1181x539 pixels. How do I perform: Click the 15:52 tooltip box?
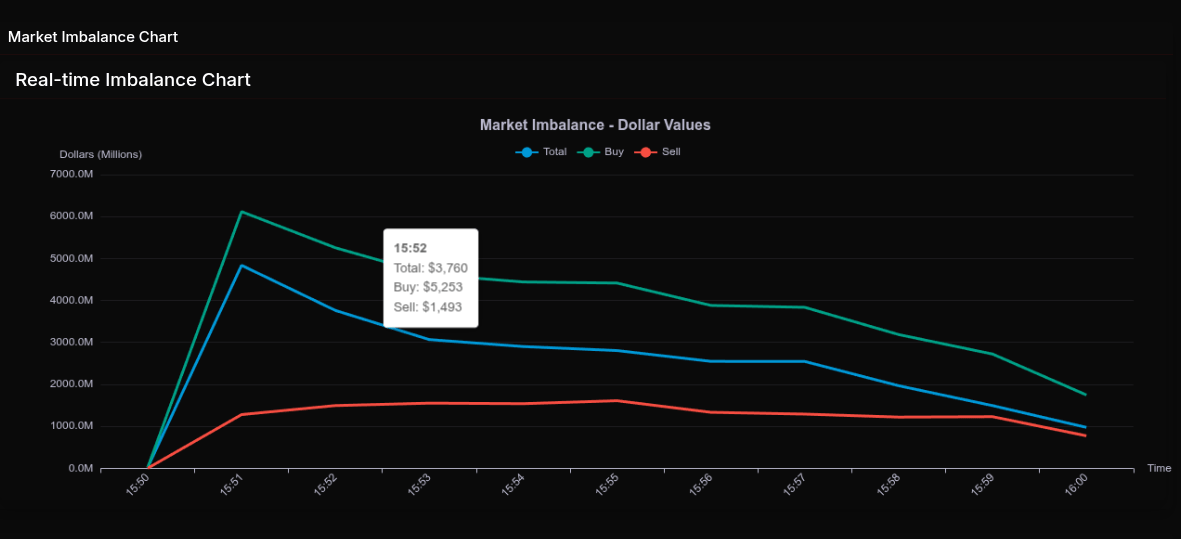pyautogui.click(x=430, y=278)
